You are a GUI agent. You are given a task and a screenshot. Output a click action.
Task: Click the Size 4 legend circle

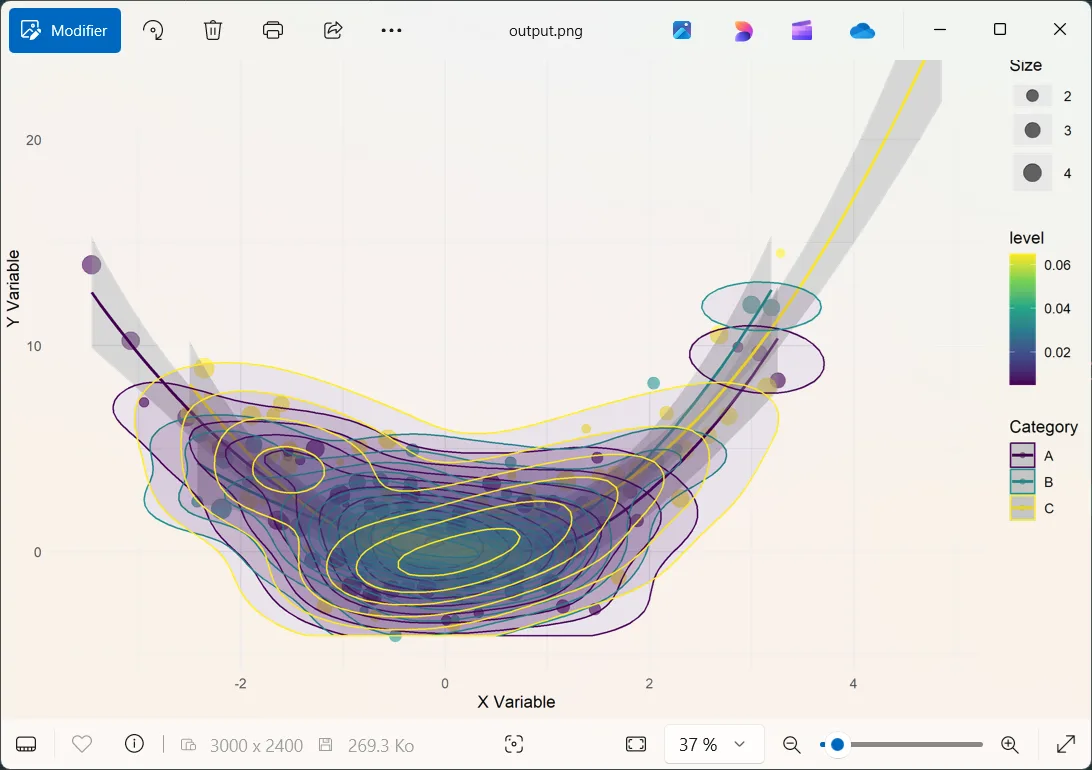coord(1032,173)
